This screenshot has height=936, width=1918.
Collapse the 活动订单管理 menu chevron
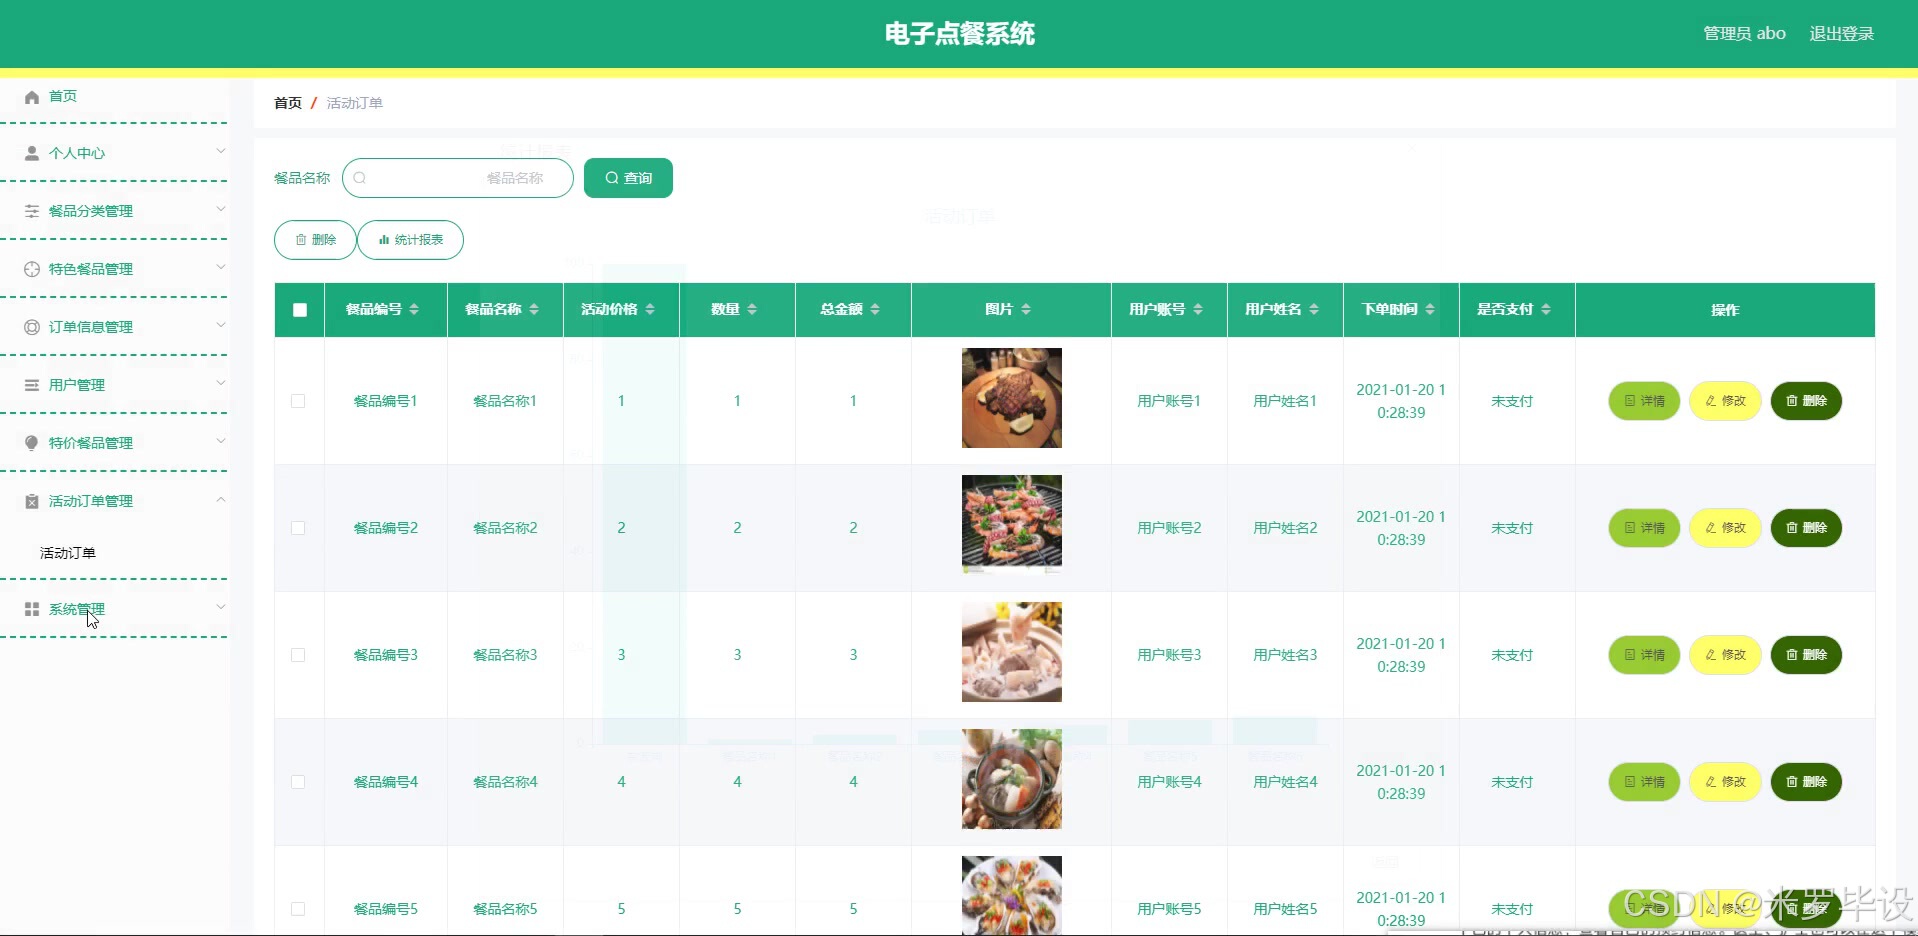[221, 500]
